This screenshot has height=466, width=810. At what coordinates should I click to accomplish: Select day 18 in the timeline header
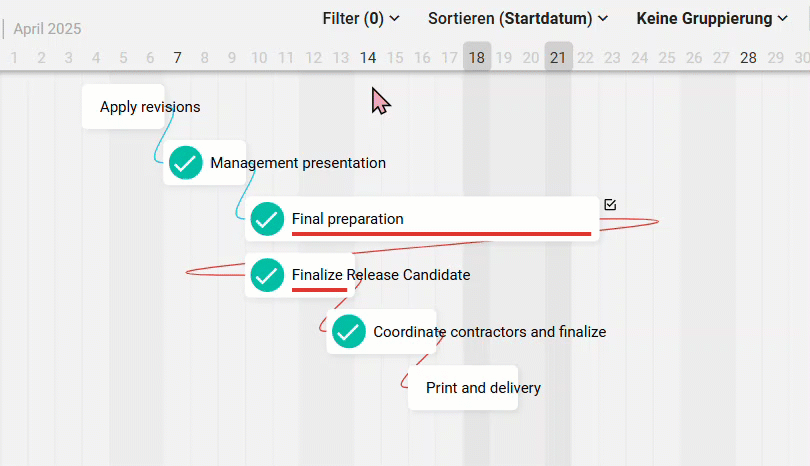point(477,57)
